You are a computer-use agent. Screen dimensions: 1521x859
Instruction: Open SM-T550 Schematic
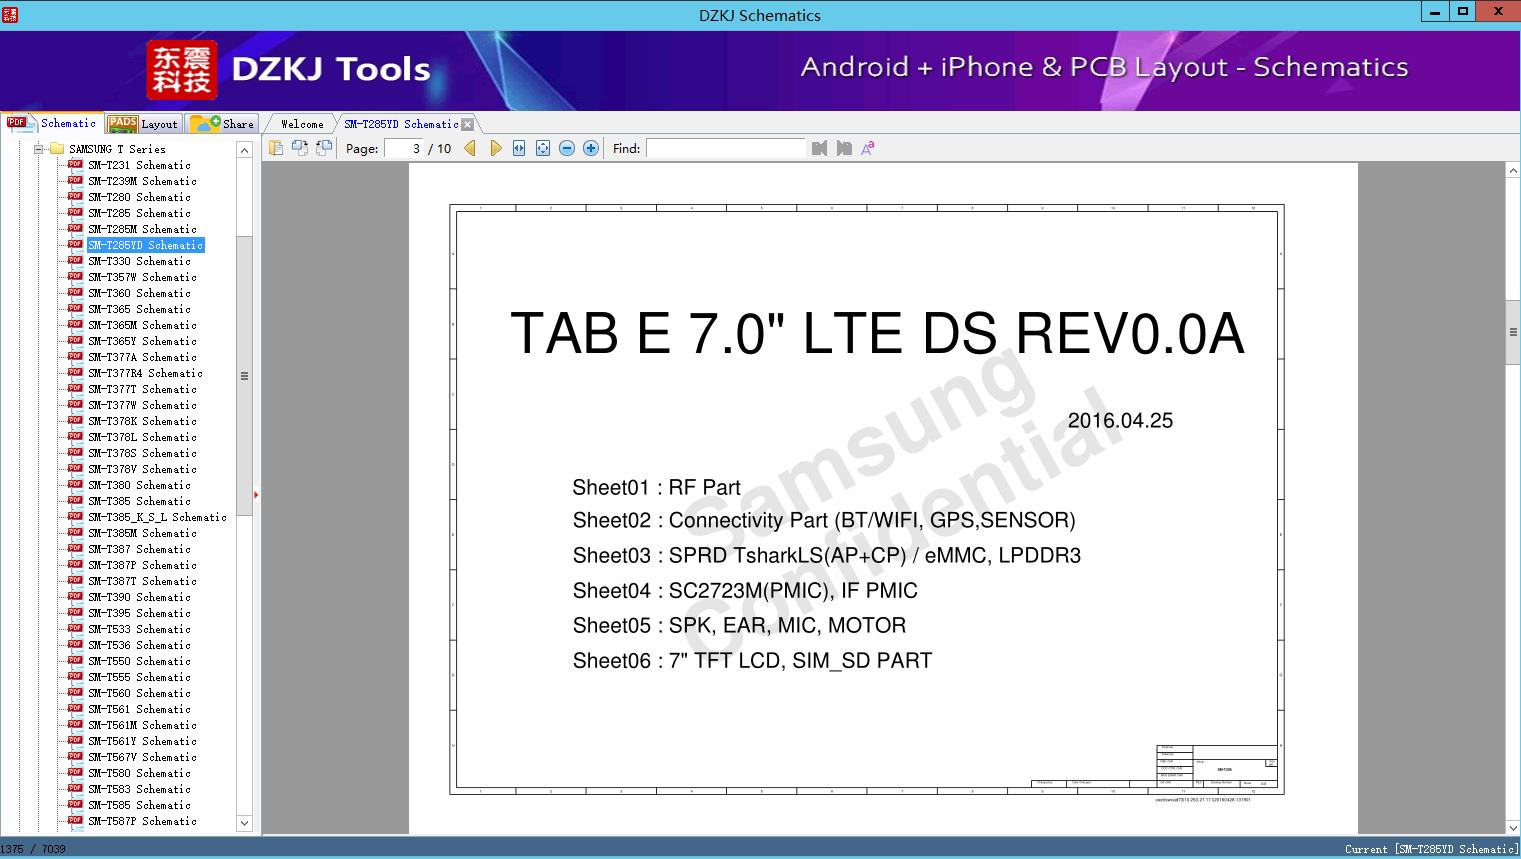[x=139, y=661]
